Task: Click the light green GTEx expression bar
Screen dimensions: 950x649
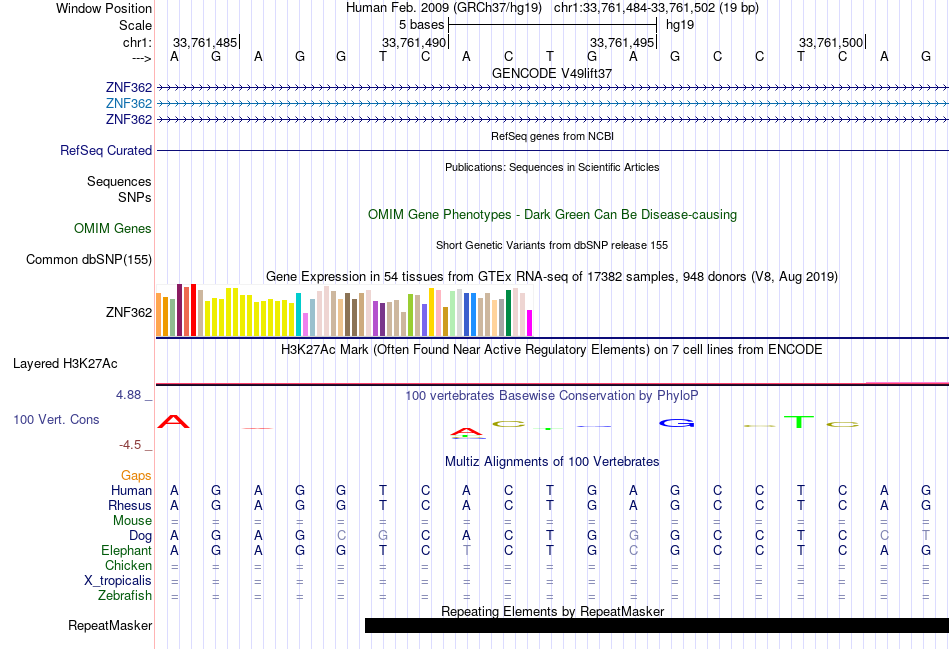Action: point(453,313)
